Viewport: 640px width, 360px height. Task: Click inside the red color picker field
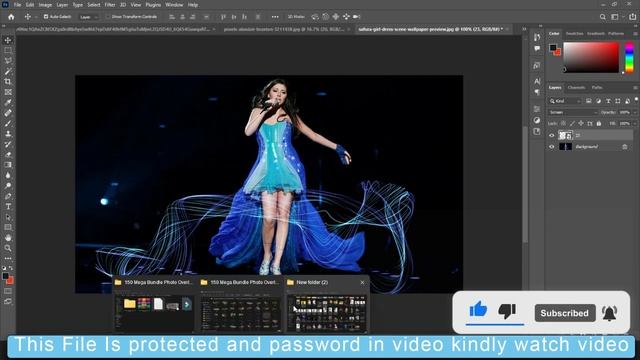(x=591, y=58)
